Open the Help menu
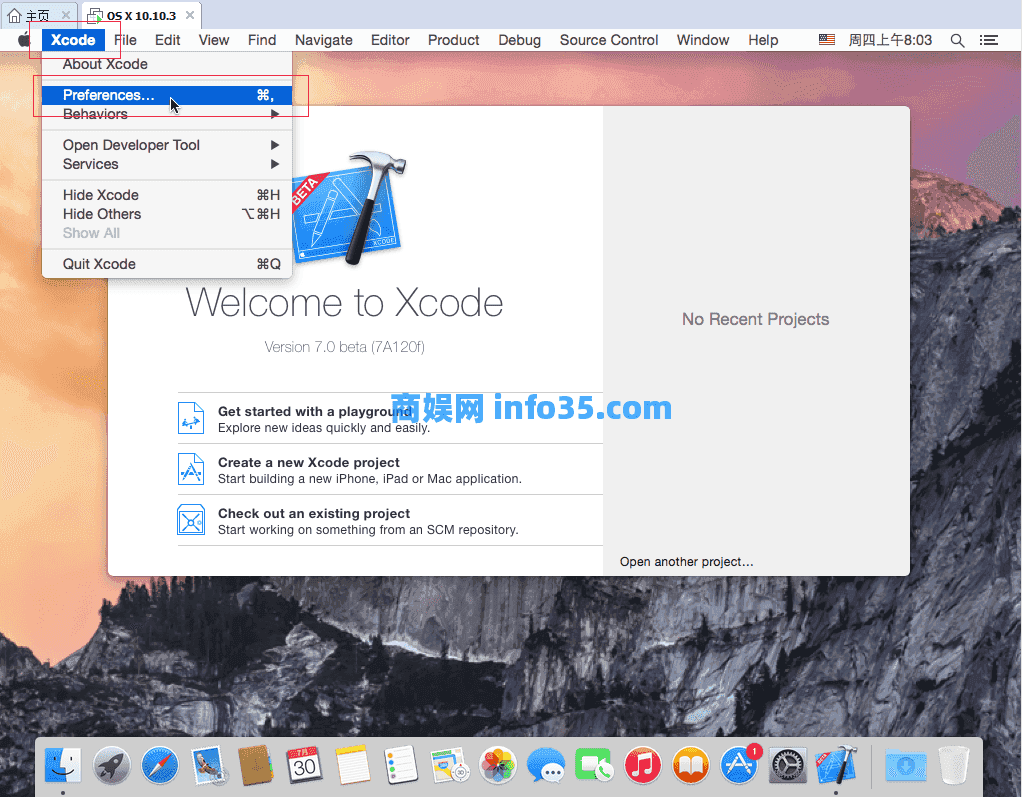 [x=763, y=40]
